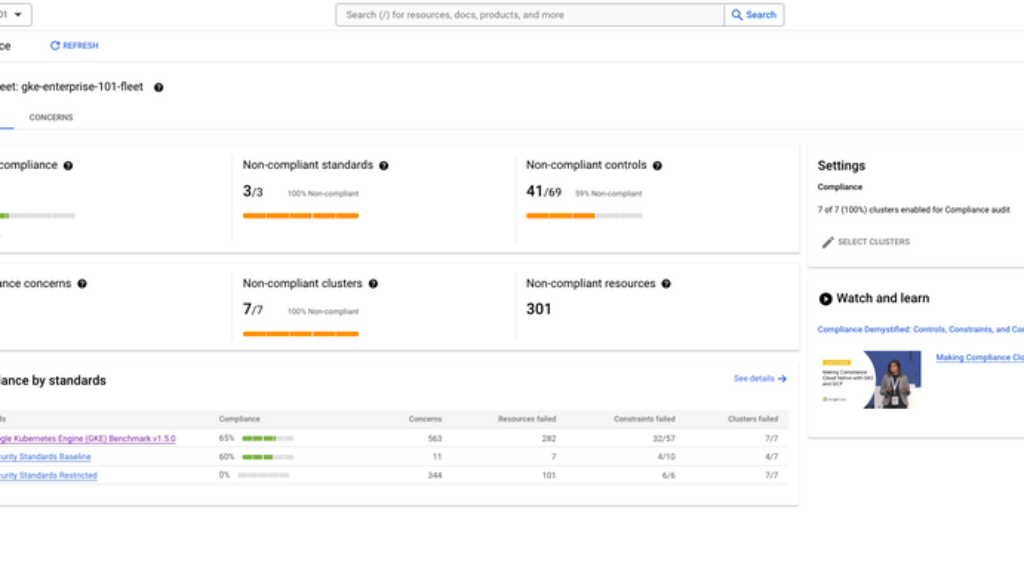Open the project selector dropdown
Screen dimensions: 1024x585
pos(15,15)
